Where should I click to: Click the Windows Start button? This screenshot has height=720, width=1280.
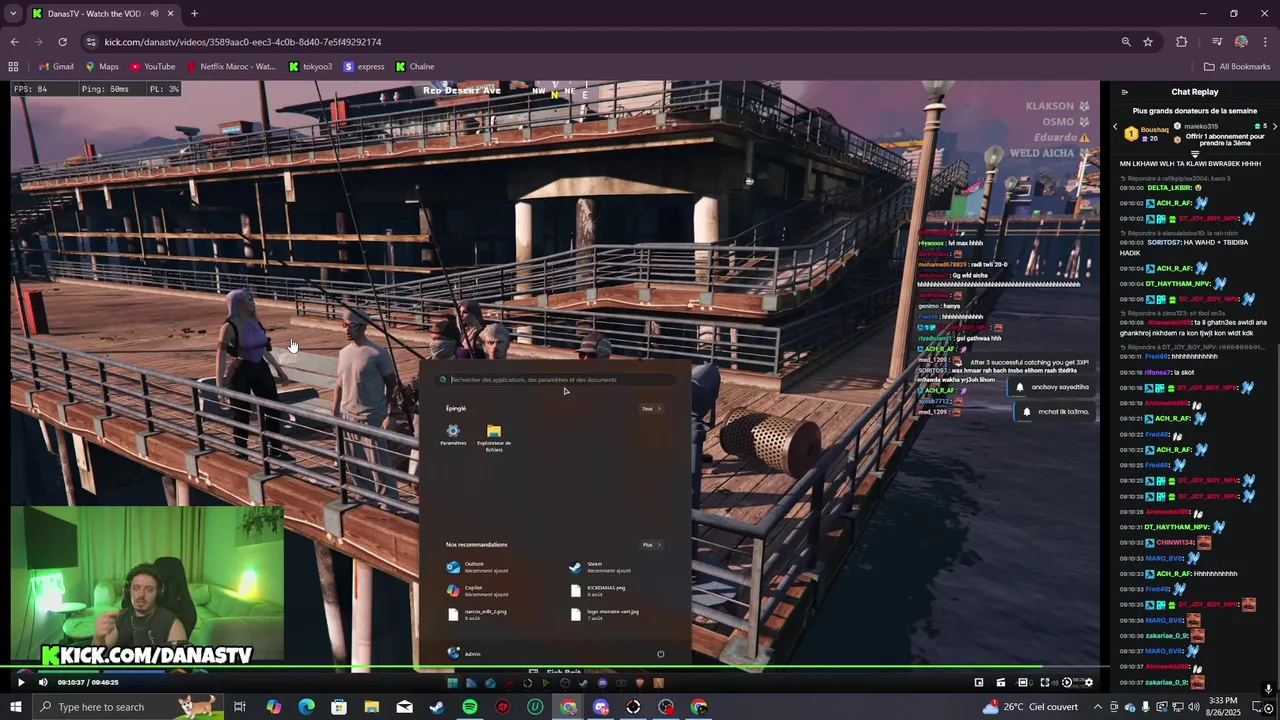click(x=17, y=707)
